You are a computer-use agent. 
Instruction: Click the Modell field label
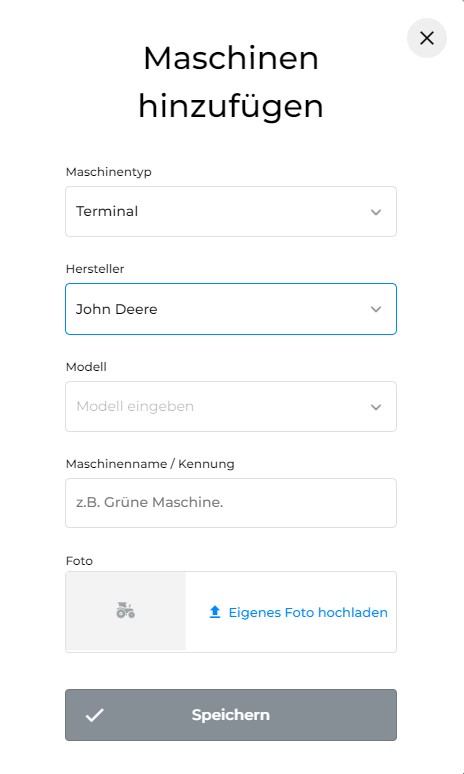(86, 367)
